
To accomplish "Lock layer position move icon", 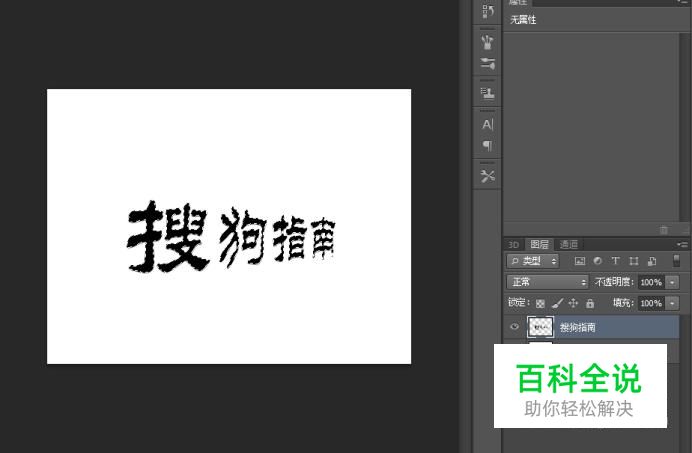I will tap(573, 303).
